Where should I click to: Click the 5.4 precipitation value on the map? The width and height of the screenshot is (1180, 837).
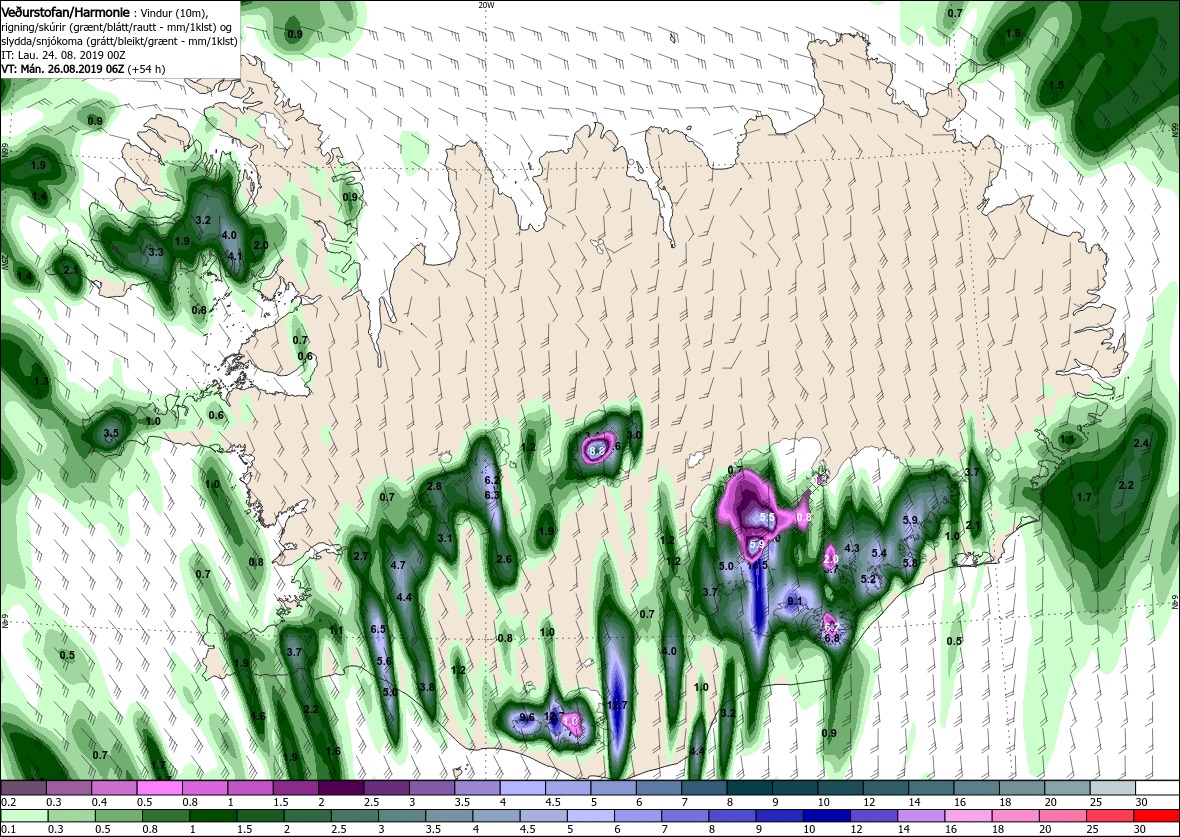point(879,553)
